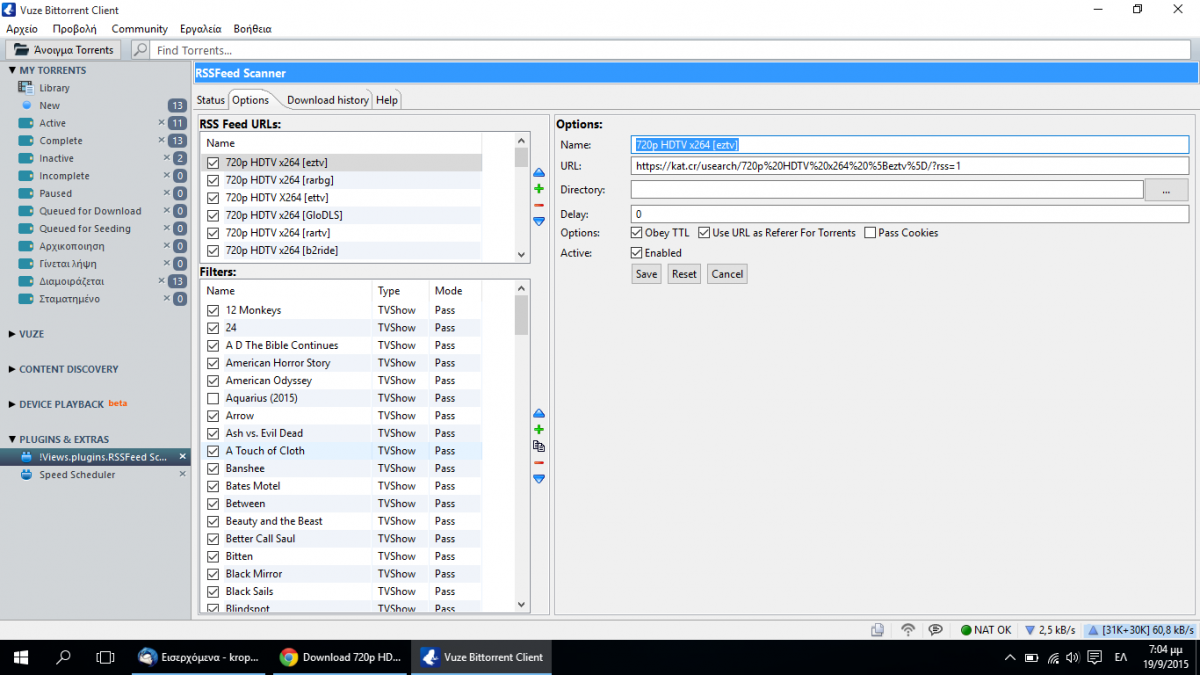Switch to the Chrome taskbar window
This screenshot has height=675, width=1200.
[x=340, y=657]
